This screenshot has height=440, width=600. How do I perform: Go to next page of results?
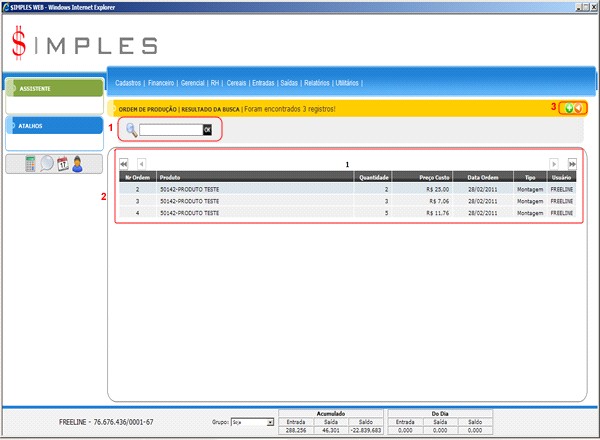tap(553, 164)
